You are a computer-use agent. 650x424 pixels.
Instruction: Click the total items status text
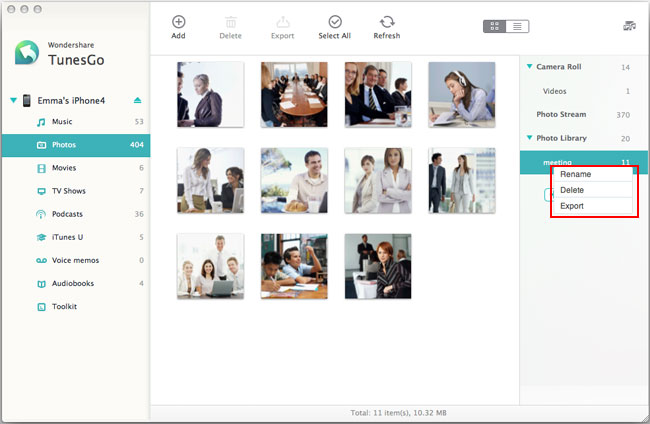click(x=398, y=413)
